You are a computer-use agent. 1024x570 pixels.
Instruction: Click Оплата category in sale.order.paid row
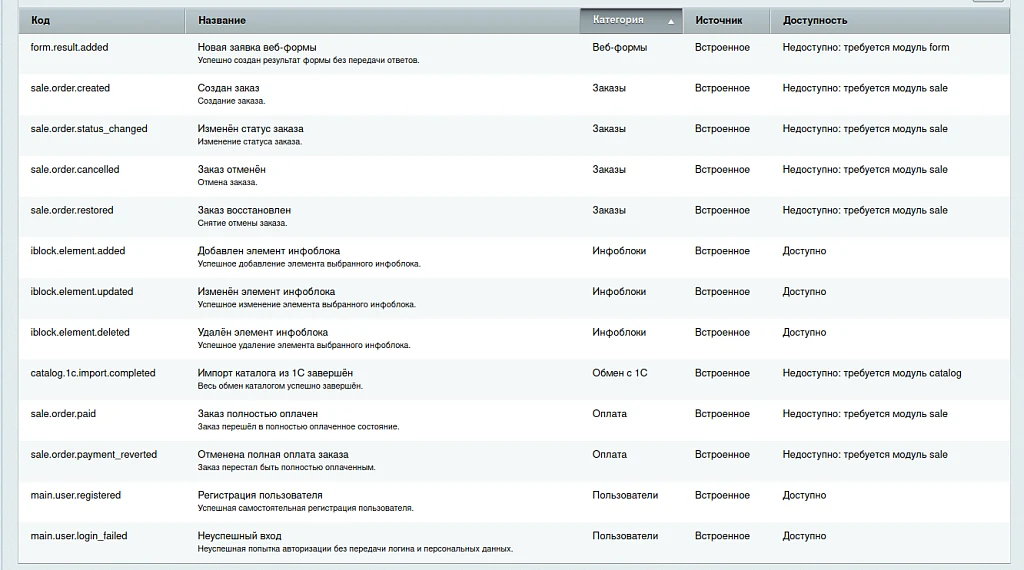[609, 414]
